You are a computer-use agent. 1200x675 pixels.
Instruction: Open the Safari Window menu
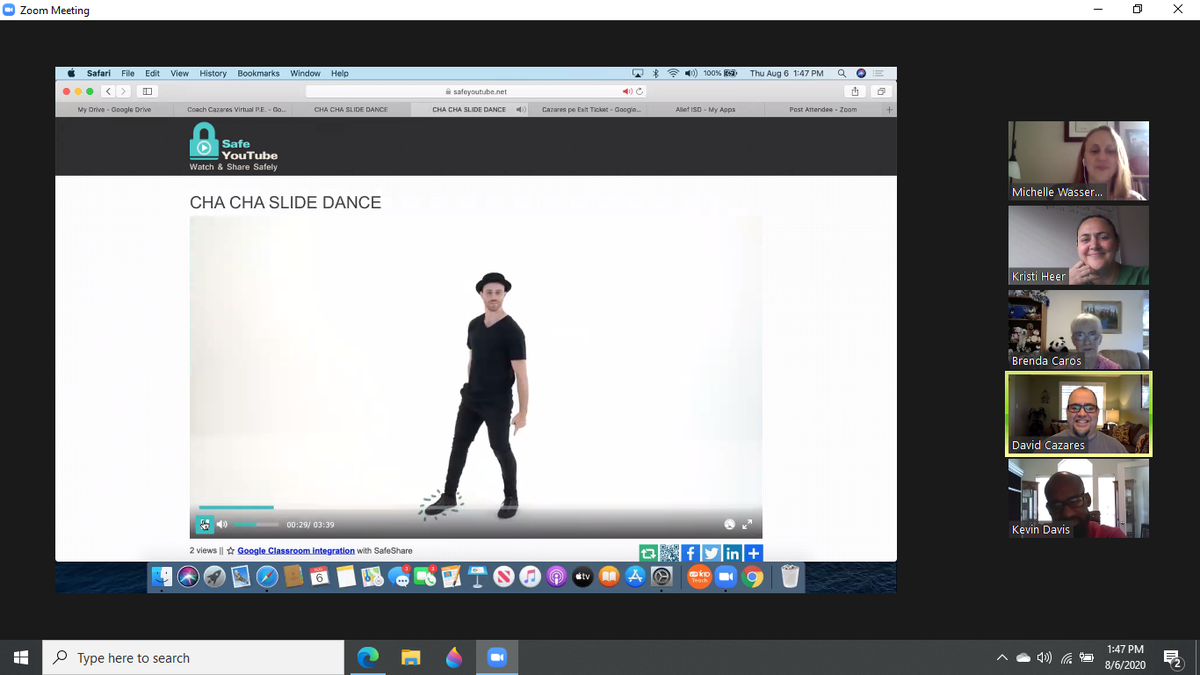(x=305, y=73)
